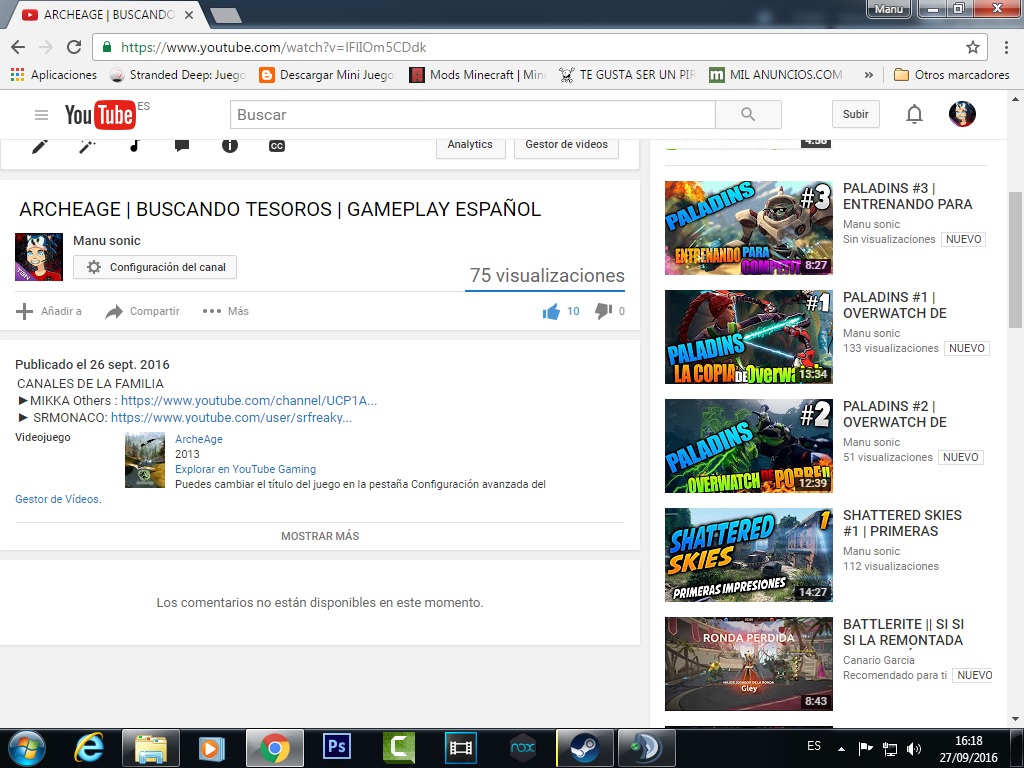Open Configuración del canal
The image size is (1024, 768).
pyautogui.click(x=155, y=267)
